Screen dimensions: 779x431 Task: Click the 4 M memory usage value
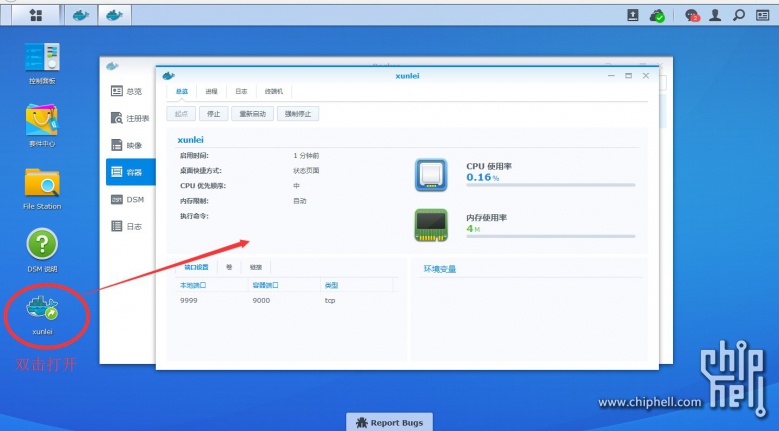pos(473,228)
